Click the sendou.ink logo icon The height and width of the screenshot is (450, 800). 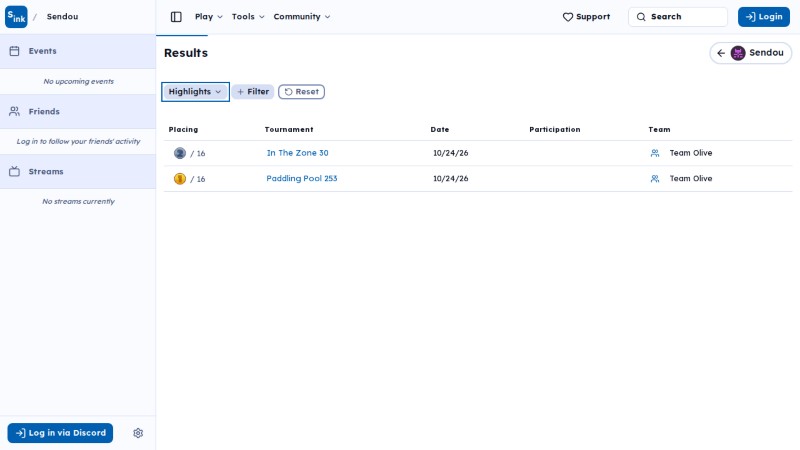click(x=16, y=17)
